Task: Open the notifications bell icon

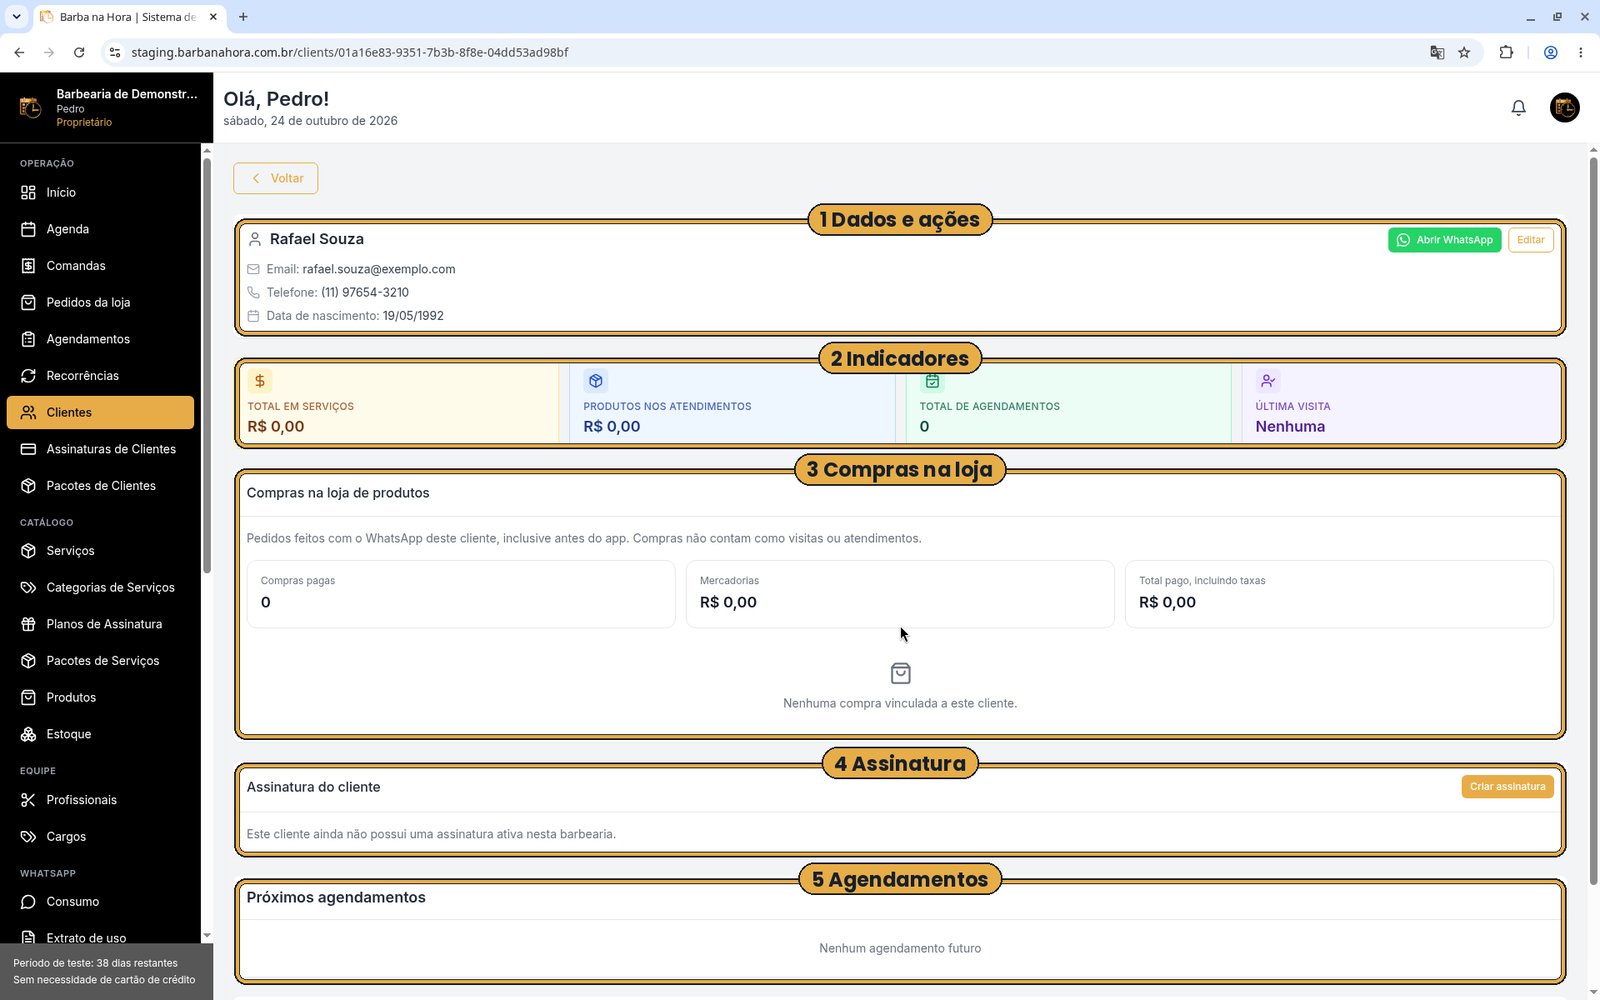Action: pos(1518,108)
